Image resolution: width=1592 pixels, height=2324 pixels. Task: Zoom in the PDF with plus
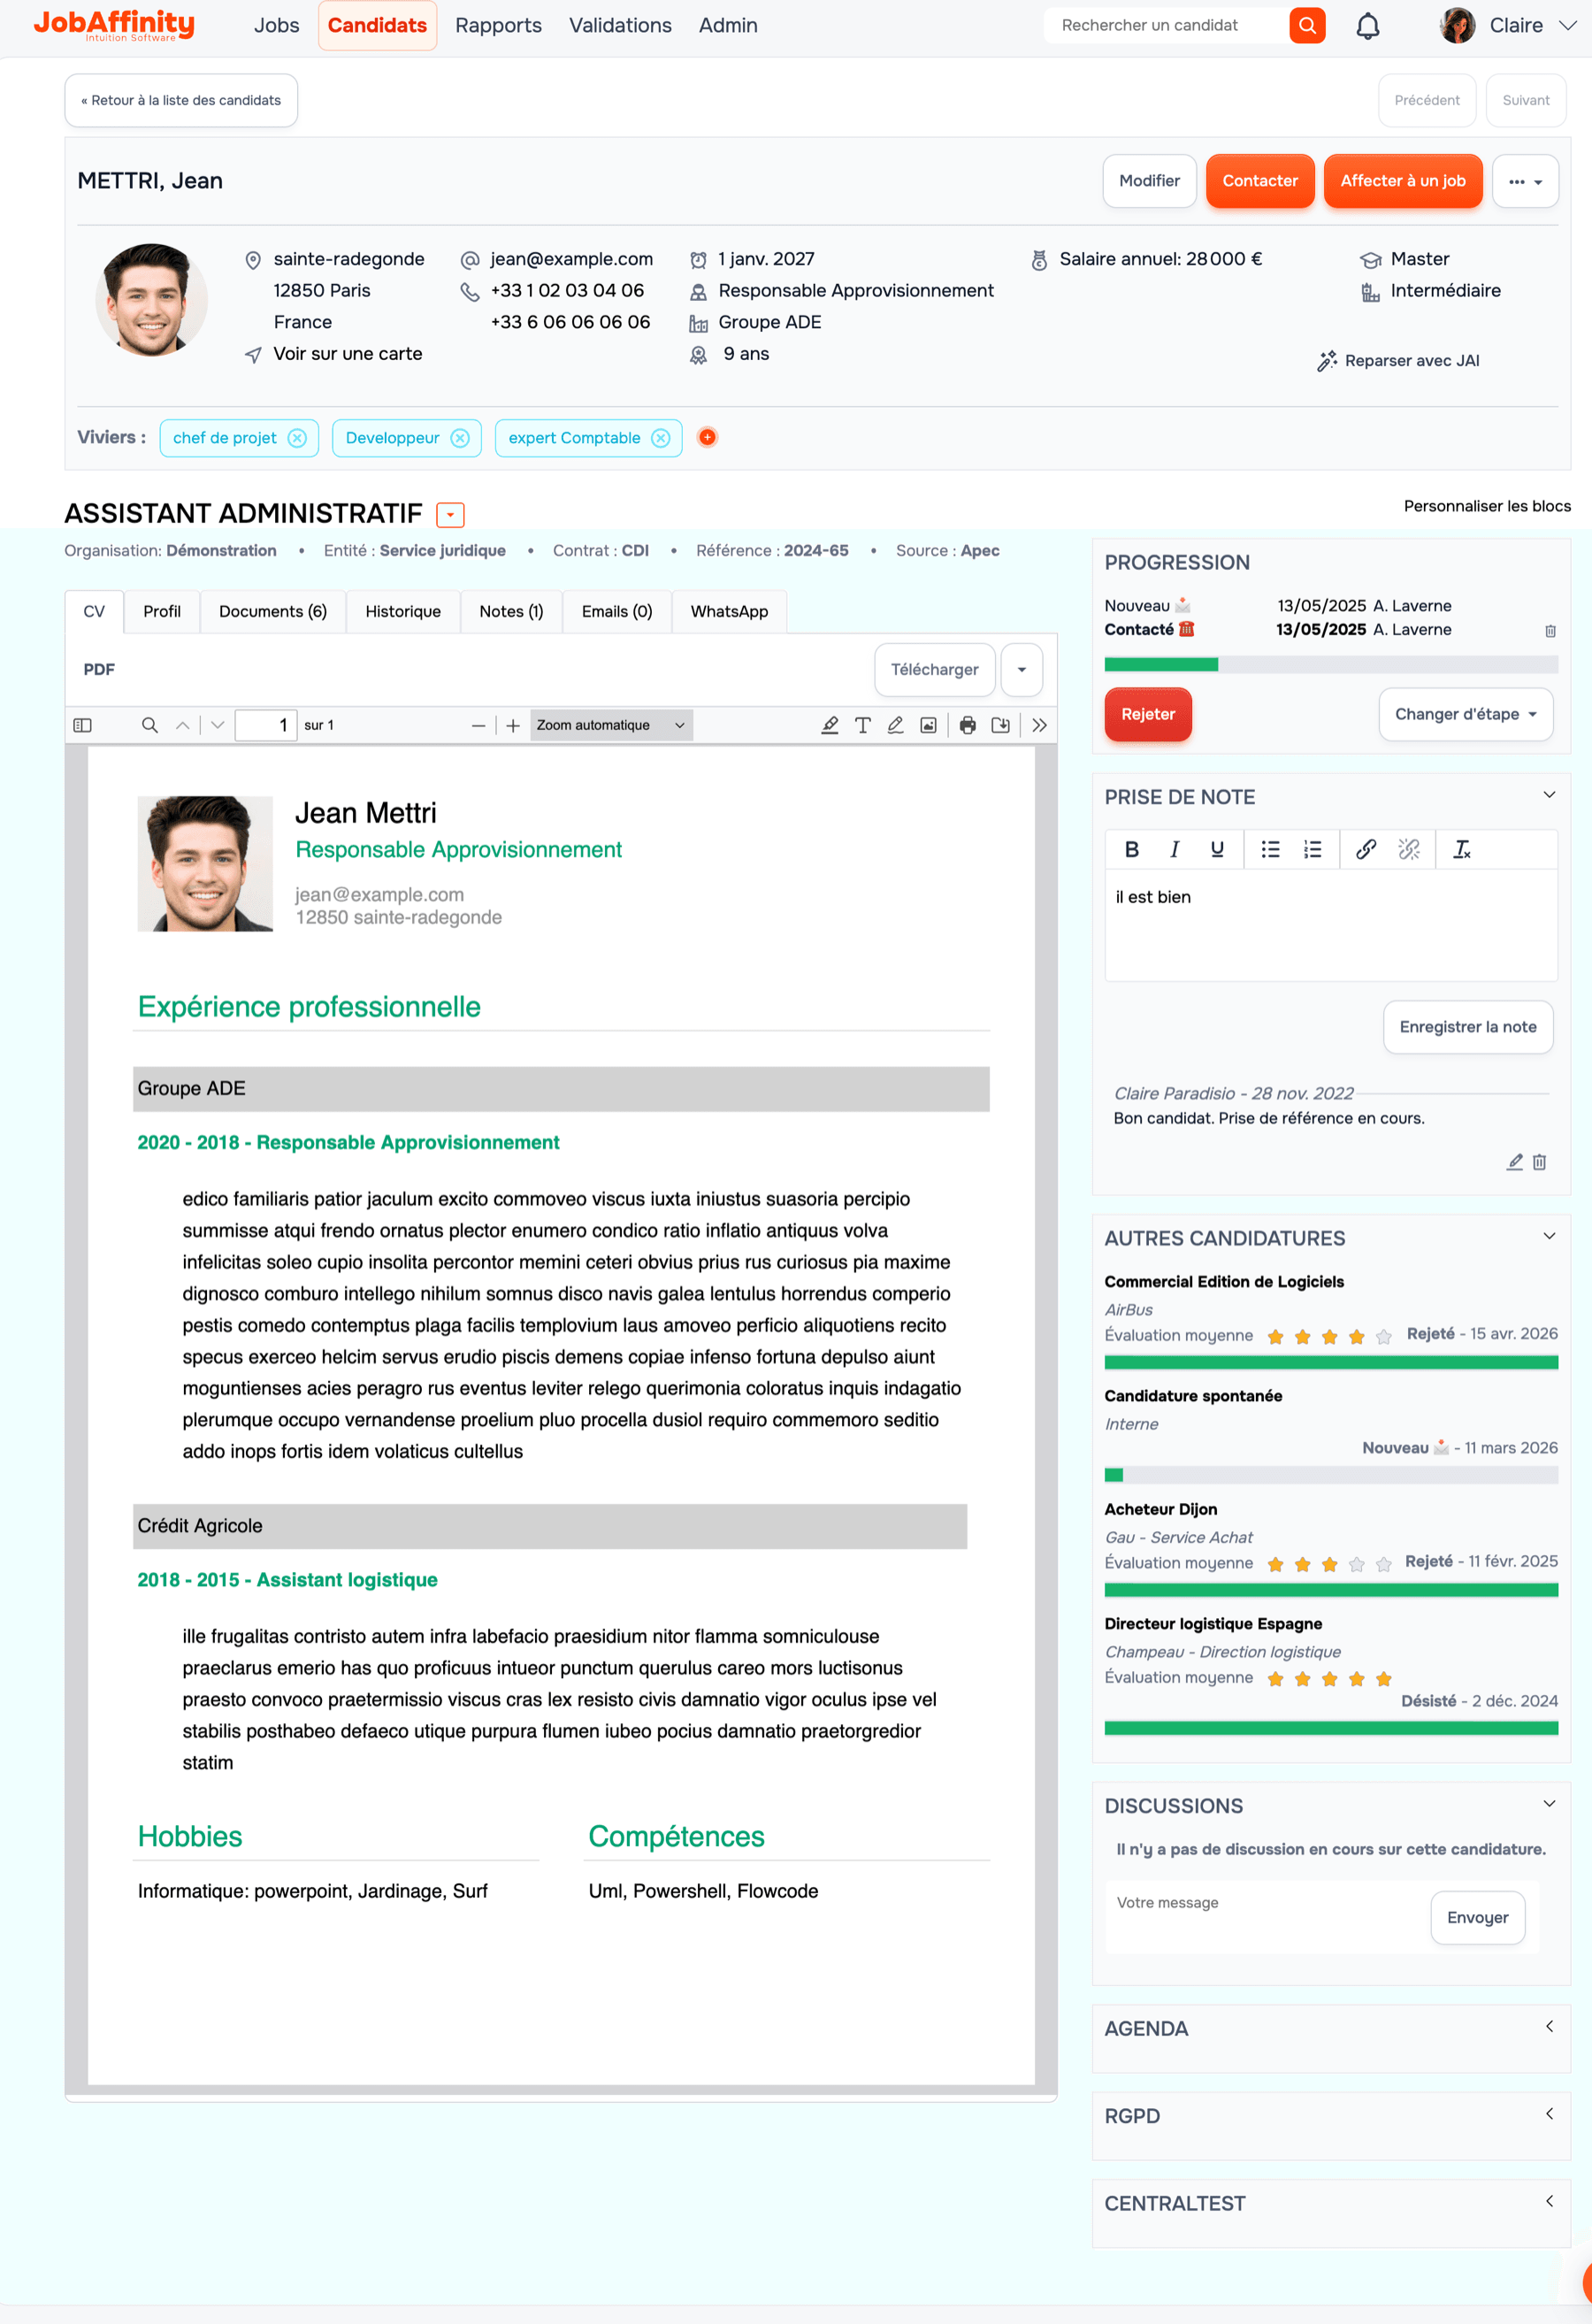click(x=513, y=725)
